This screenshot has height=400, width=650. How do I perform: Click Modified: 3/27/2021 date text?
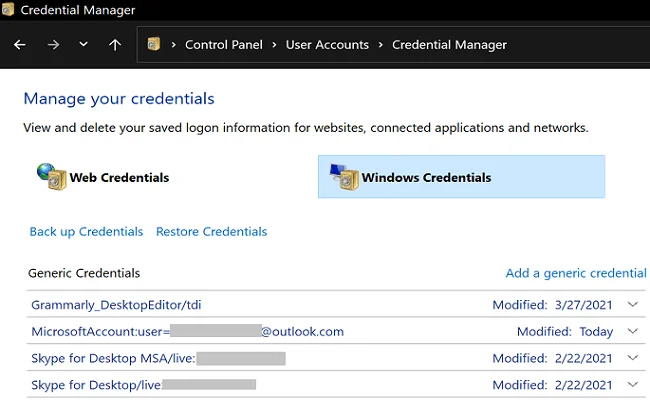pyautogui.click(x=552, y=305)
